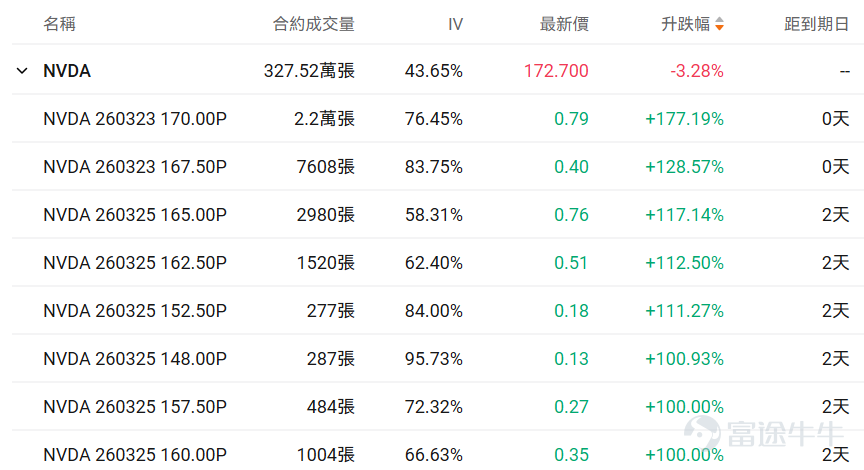864x470 pixels.
Task: Click 2天 expiry in 152.50P row
Action: 835,311
